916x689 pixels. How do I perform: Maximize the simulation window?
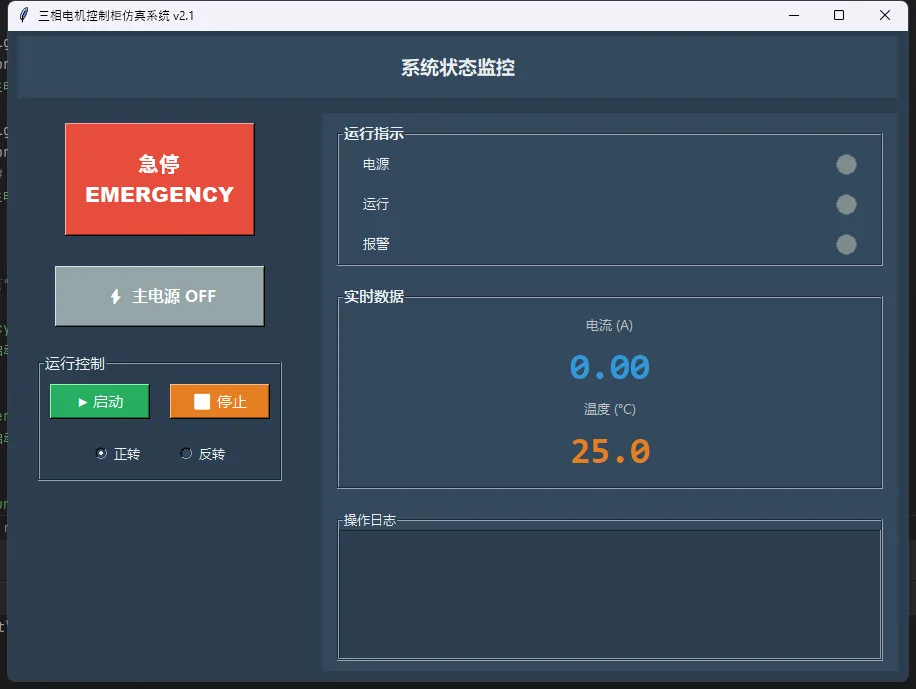(839, 15)
